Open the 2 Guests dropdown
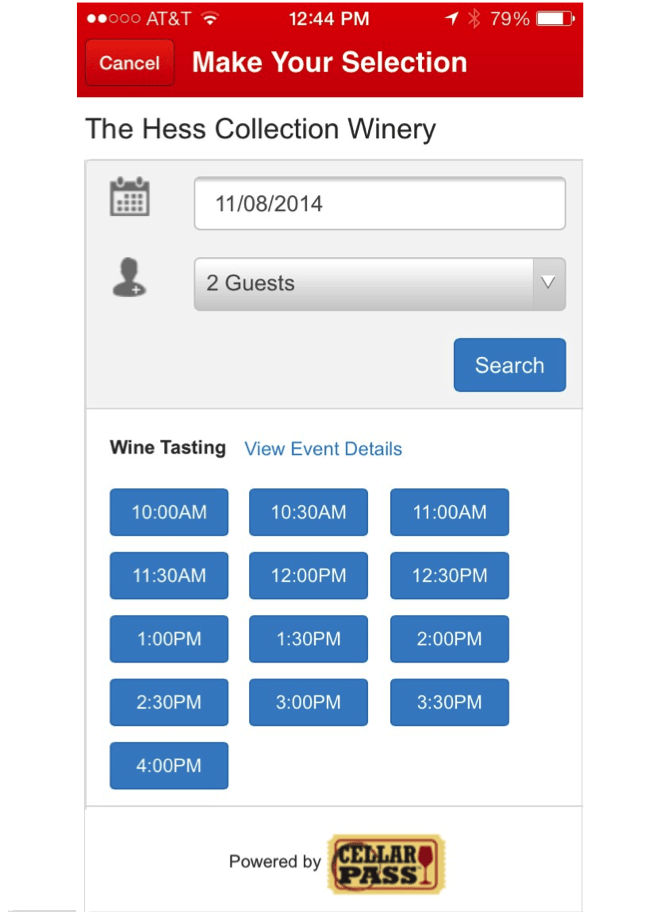662x912 pixels. [x=379, y=284]
